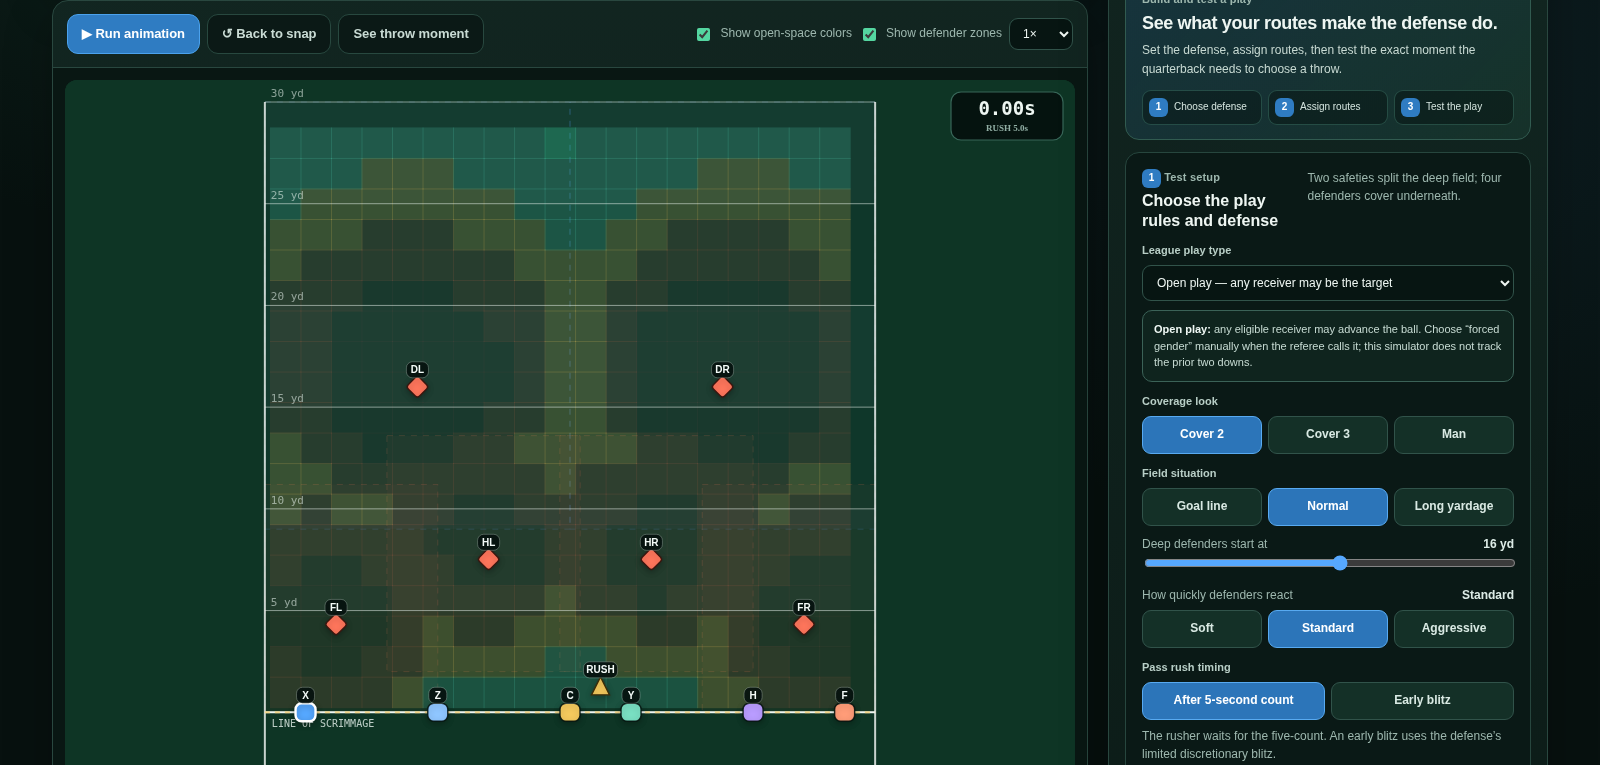Go to step 2 Assign routes
The height and width of the screenshot is (765, 1600).
tap(1328, 107)
